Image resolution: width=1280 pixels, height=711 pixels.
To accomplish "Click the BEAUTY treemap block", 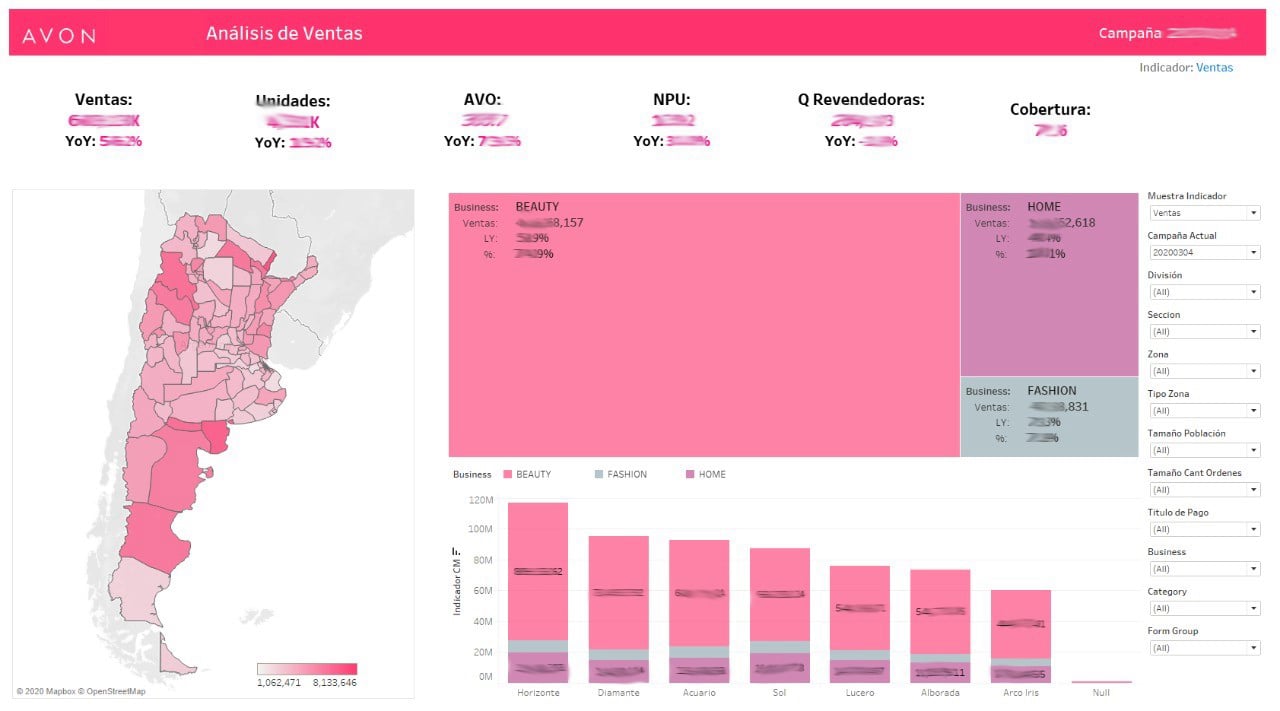I will coord(704,325).
